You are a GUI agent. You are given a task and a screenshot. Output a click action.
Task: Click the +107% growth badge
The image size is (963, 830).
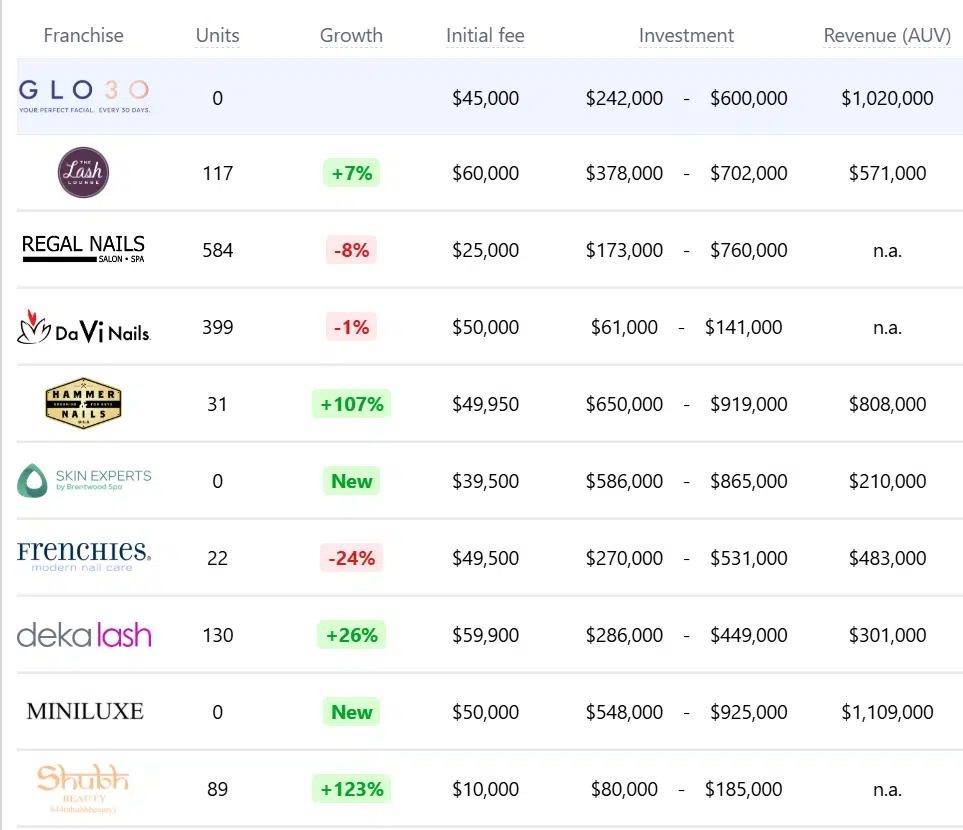click(351, 404)
